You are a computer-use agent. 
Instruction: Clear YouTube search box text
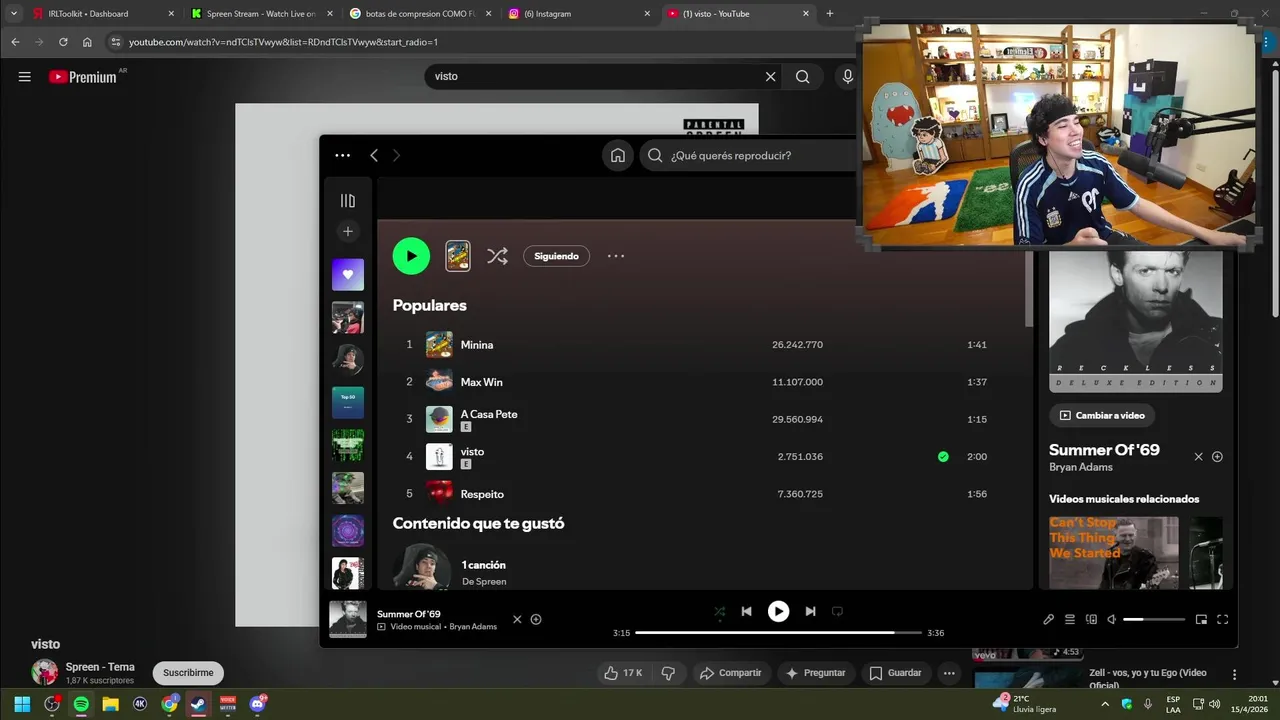pyautogui.click(x=770, y=76)
